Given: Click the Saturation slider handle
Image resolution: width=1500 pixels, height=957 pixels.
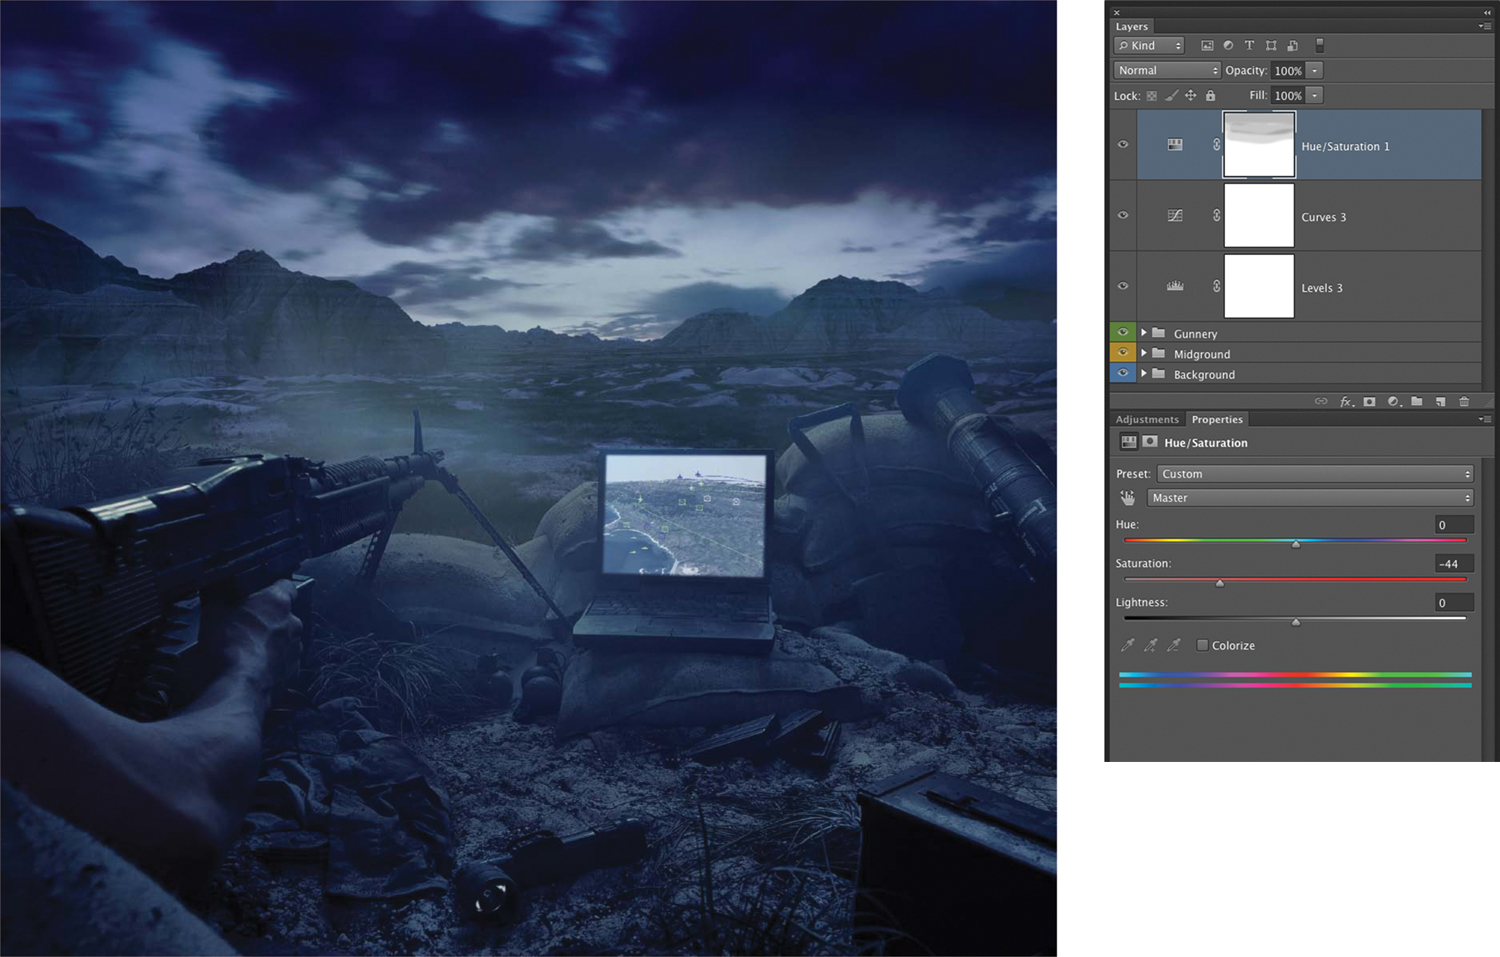Looking at the screenshot, I should tap(1220, 583).
